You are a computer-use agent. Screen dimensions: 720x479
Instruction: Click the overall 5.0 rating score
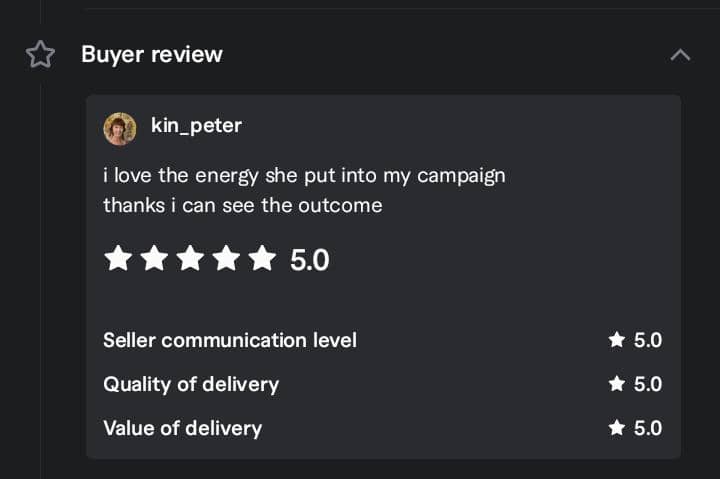(309, 260)
